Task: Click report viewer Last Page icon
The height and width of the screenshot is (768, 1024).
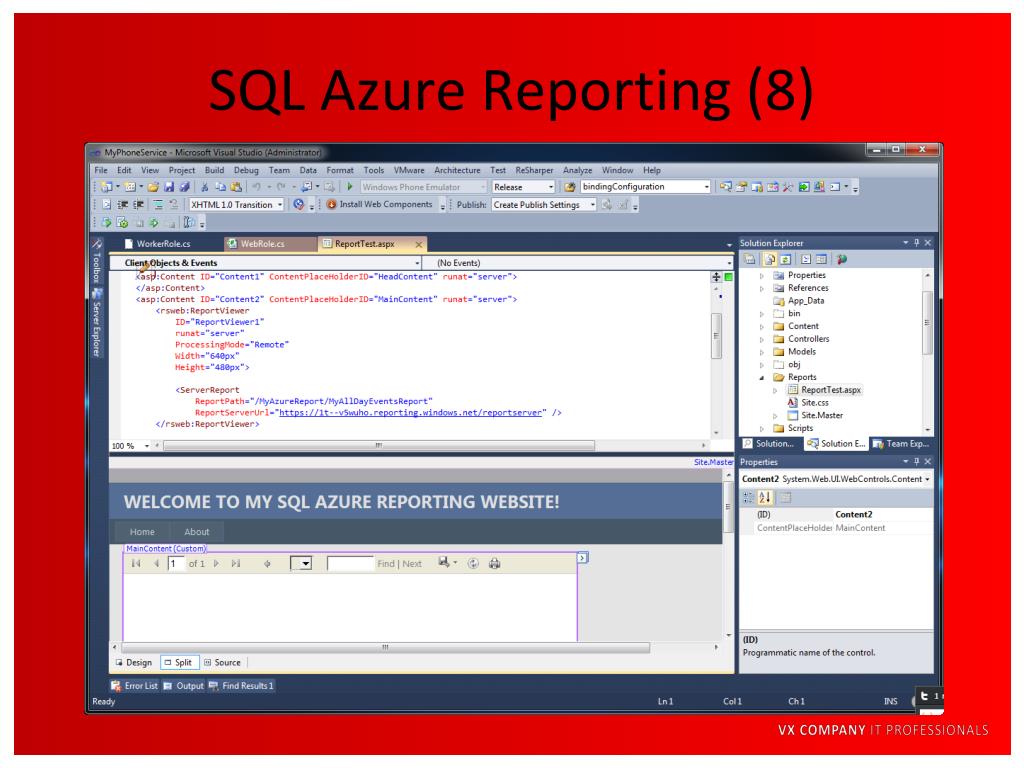Action: click(236, 564)
